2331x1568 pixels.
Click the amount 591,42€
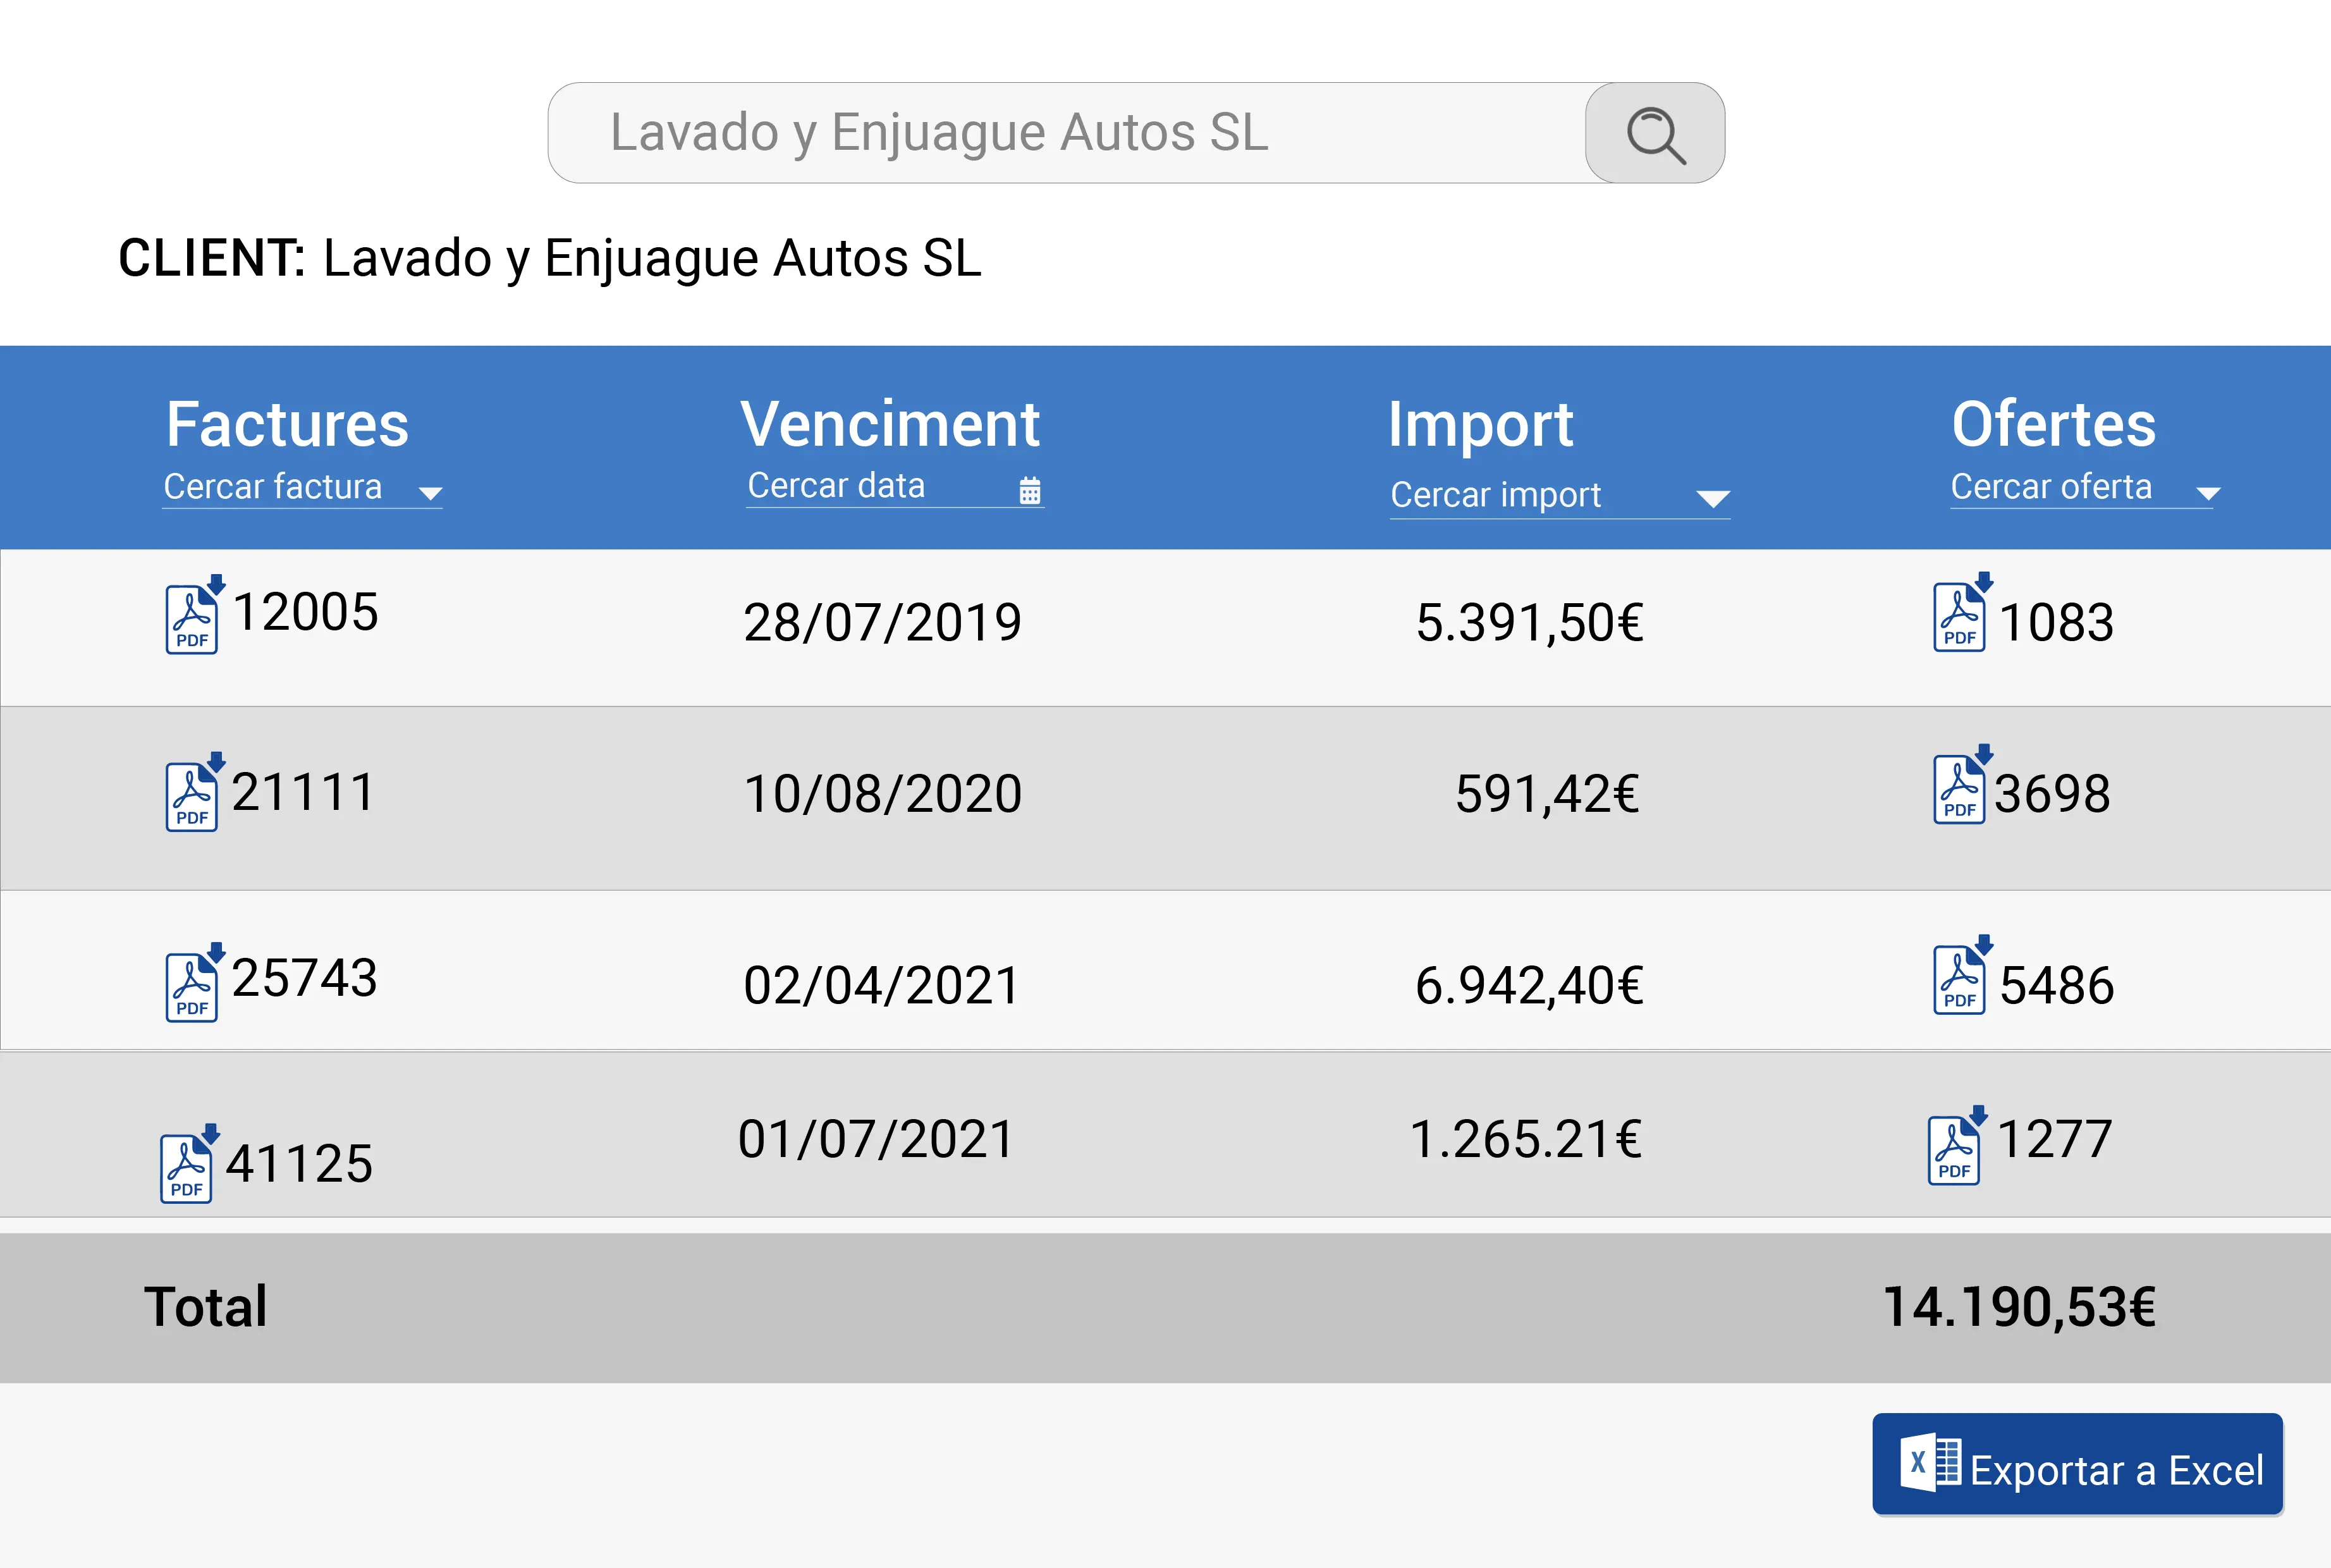pos(1548,794)
